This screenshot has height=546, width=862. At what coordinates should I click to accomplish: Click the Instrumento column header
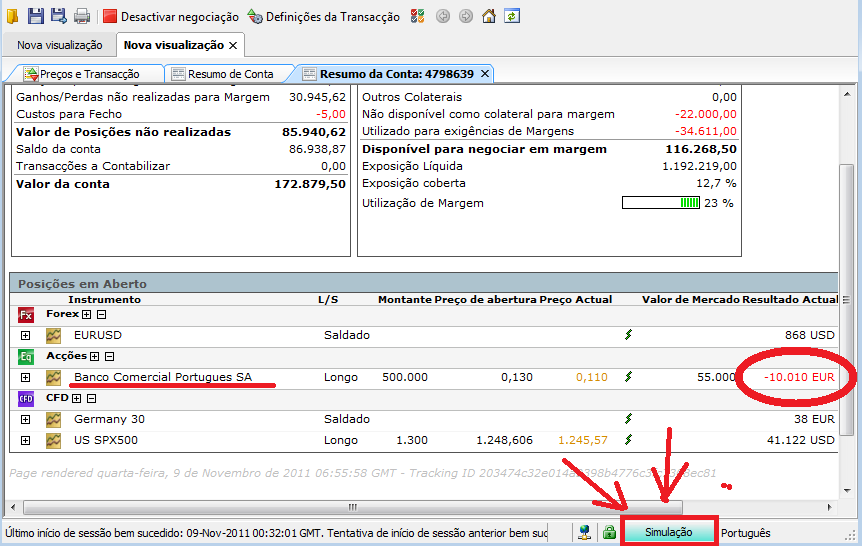104,300
